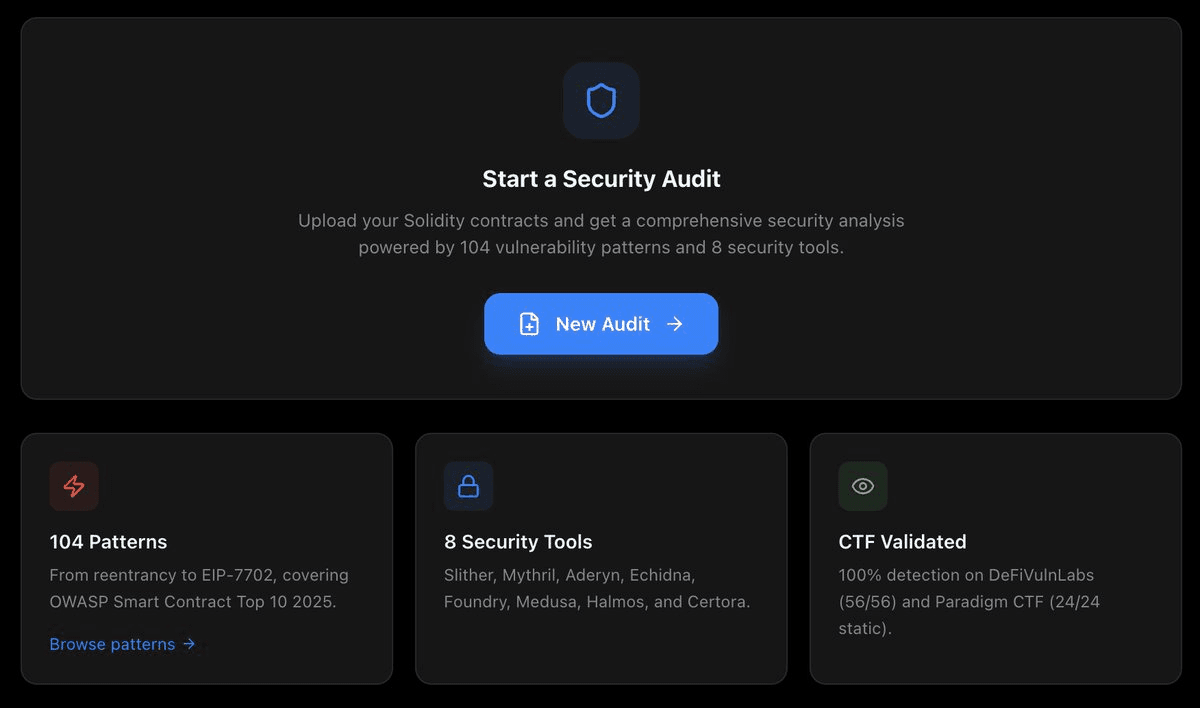Viewport: 1200px width, 708px height.
Task: Click the red lightning bolt icon
Action: (74, 486)
